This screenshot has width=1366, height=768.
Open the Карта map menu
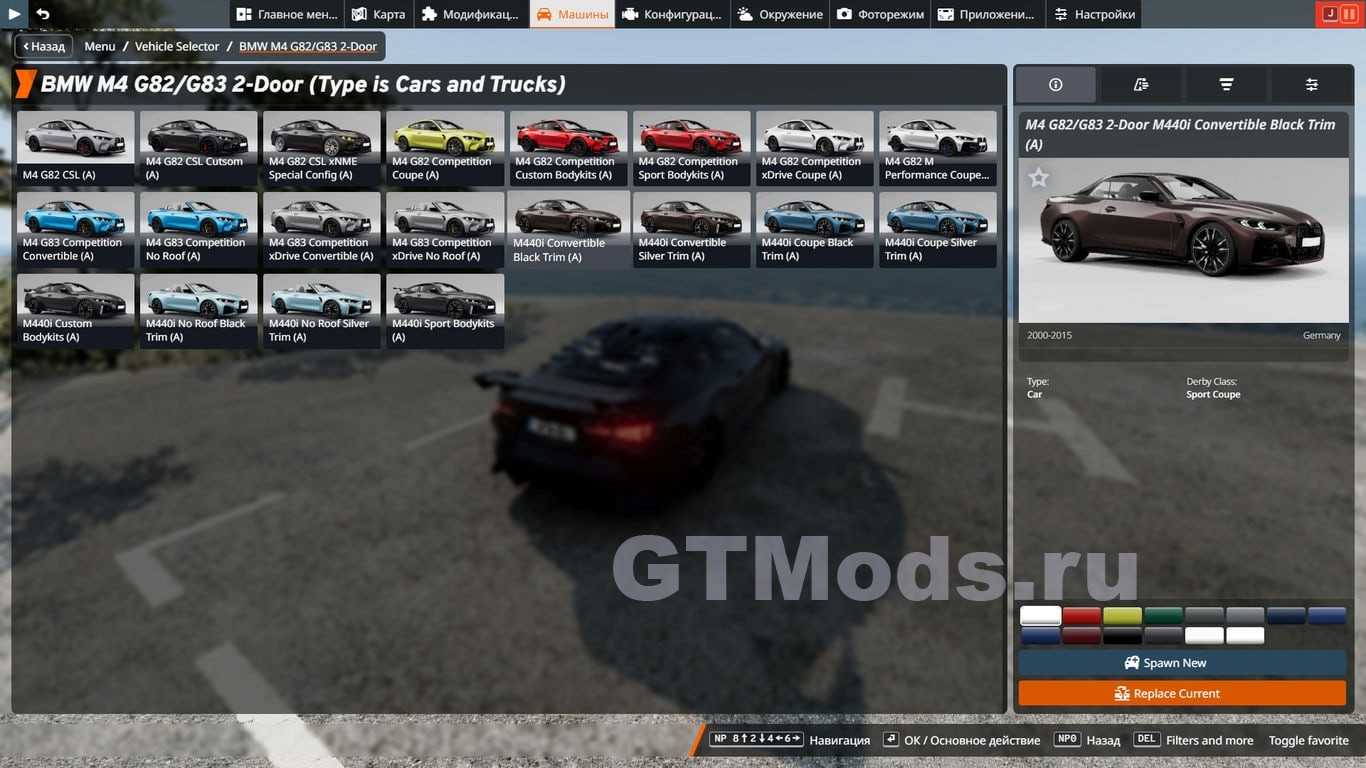(379, 14)
